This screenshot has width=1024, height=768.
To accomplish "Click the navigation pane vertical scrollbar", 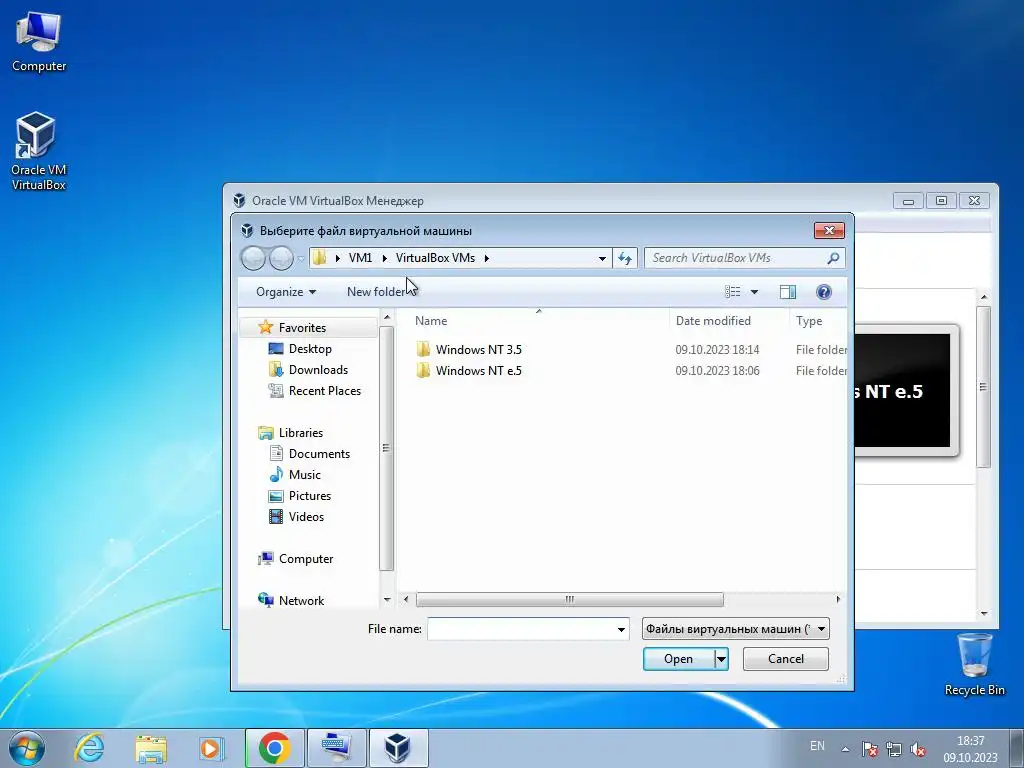I will (x=386, y=448).
